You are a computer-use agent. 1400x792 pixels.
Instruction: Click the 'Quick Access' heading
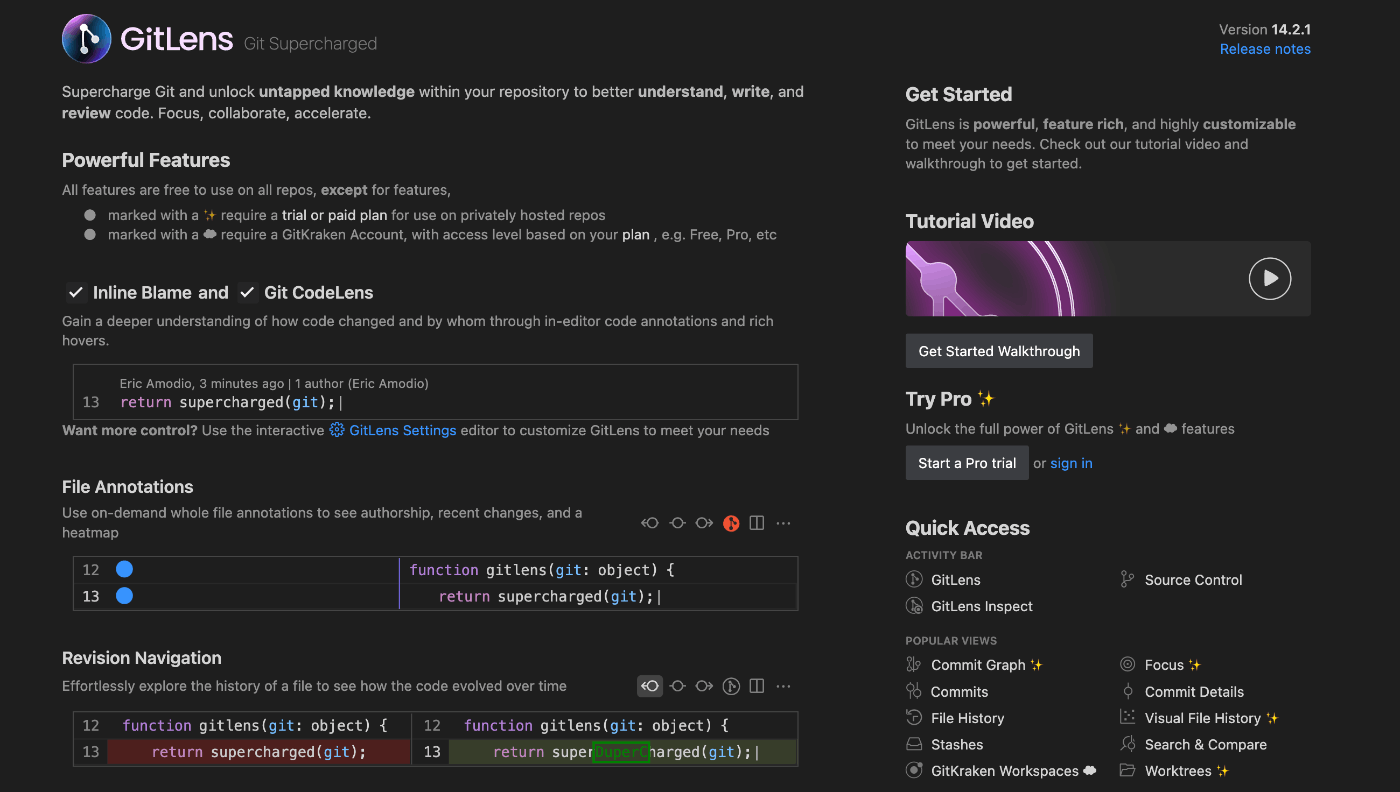point(967,528)
